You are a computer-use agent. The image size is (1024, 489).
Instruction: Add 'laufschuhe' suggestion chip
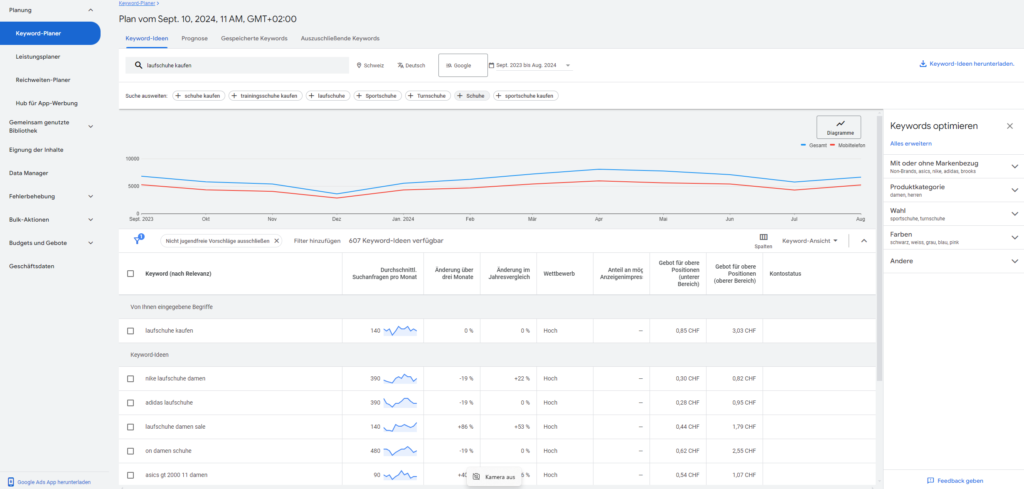pos(328,96)
